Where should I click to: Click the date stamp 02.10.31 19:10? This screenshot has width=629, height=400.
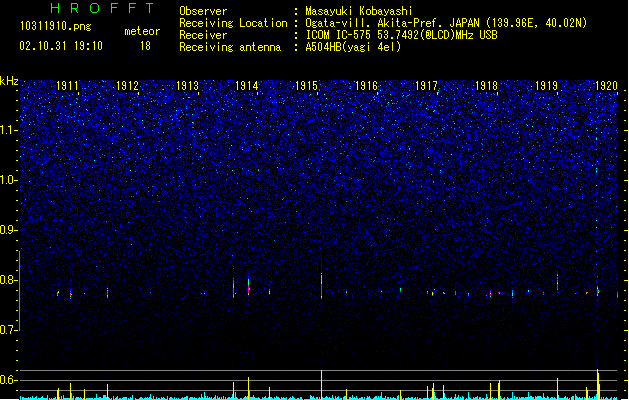click(61, 46)
